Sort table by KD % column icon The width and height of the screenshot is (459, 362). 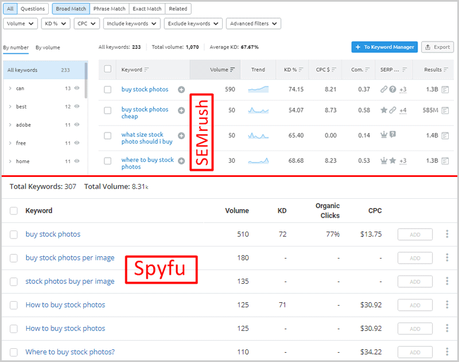pyautogui.click(x=301, y=70)
